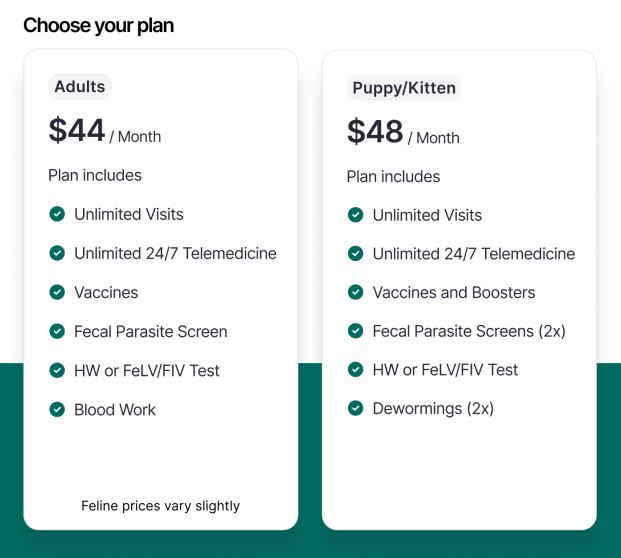
Task: Click the Choose your plan heading
Action: [98, 26]
